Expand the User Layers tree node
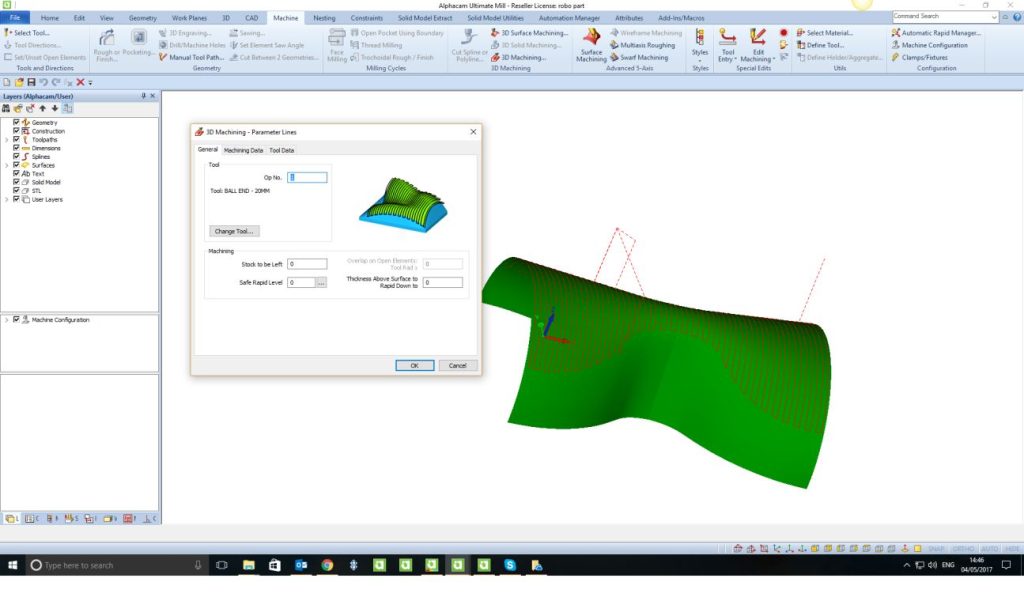 [7, 199]
